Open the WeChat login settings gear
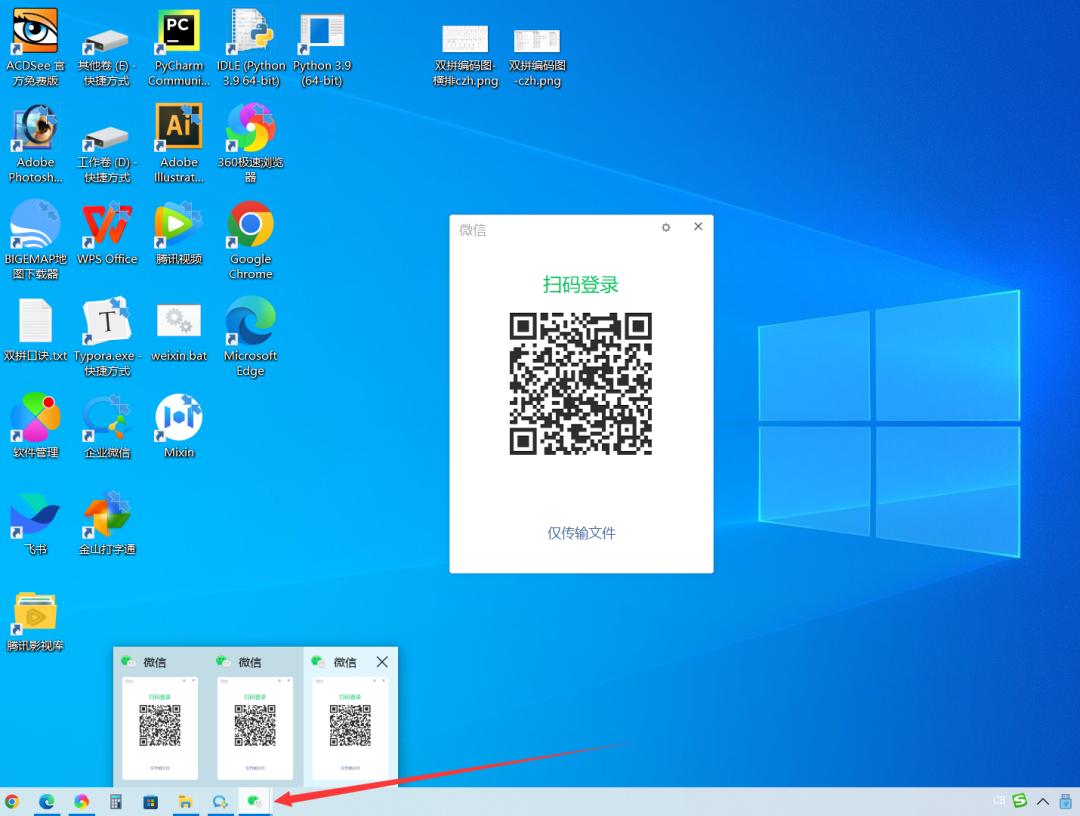This screenshot has width=1080, height=816. 666,227
